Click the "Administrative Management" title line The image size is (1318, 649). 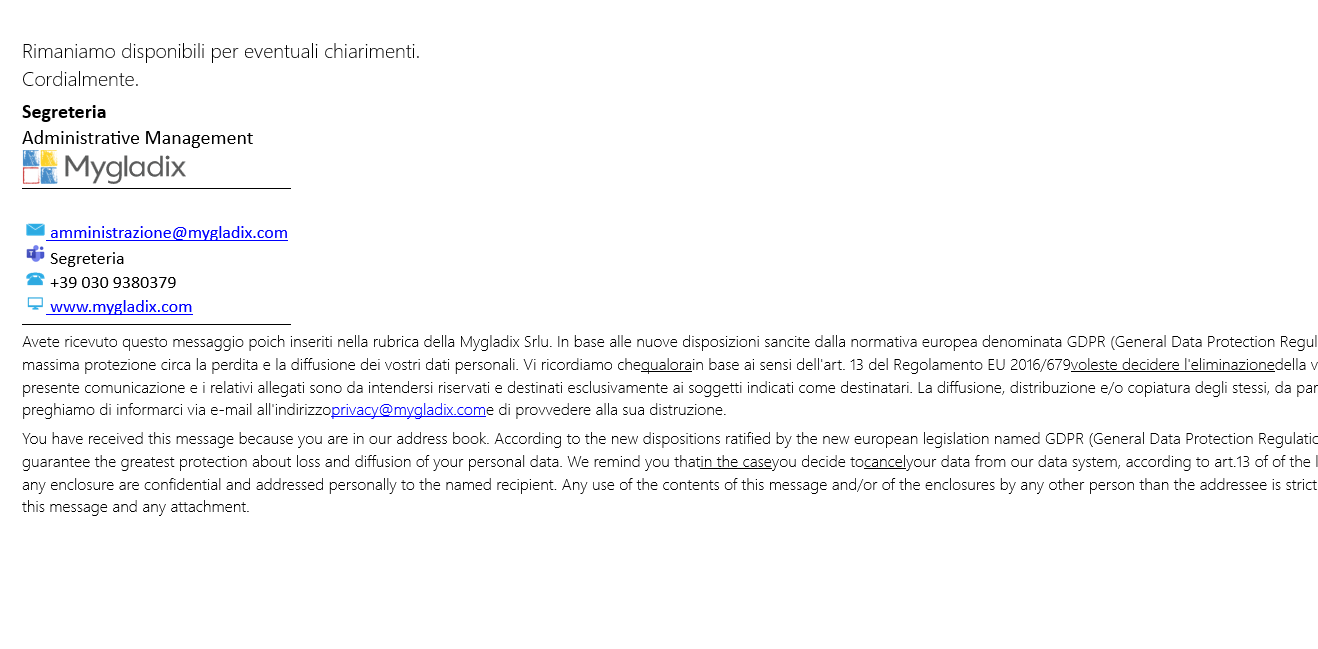pos(137,138)
